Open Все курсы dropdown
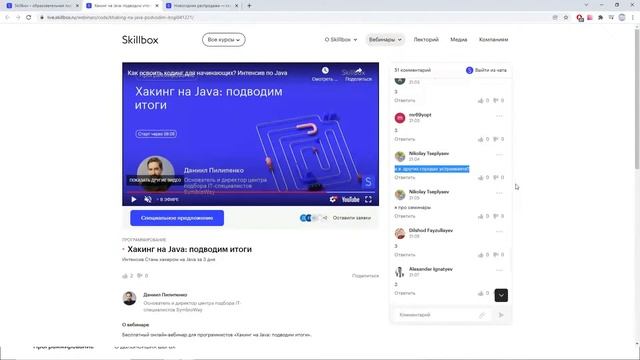 click(224, 40)
